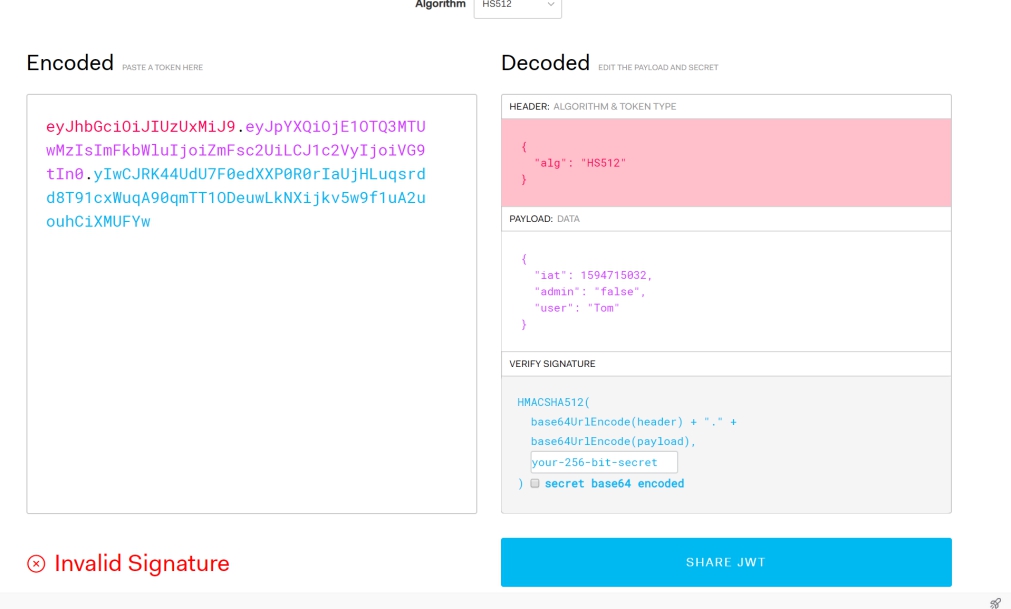This screenshot has height=609, width=1011.
Task: Click the Share JWT button
Action: click(x=726, y=562)
